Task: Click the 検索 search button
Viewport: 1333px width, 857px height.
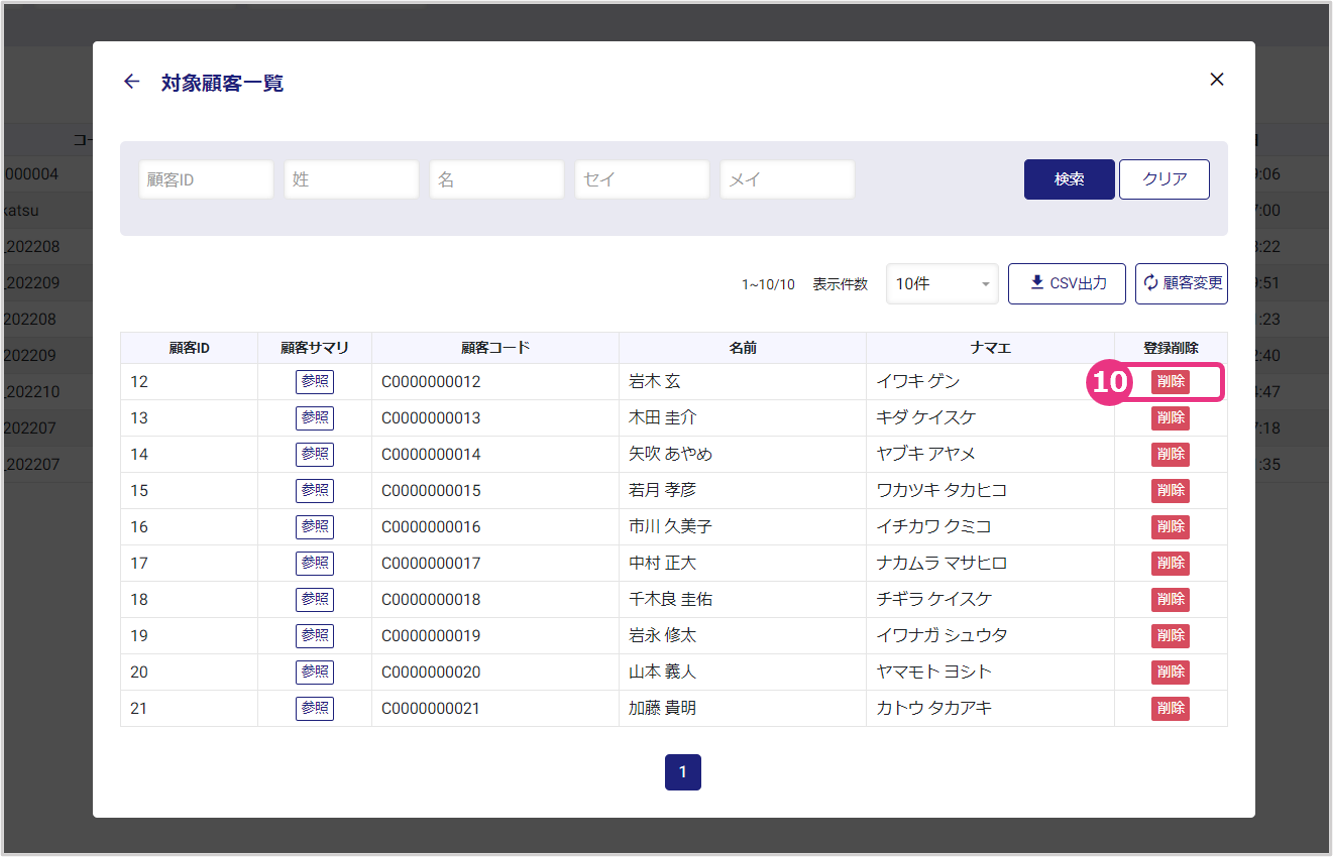Action: pos(1068,180)
